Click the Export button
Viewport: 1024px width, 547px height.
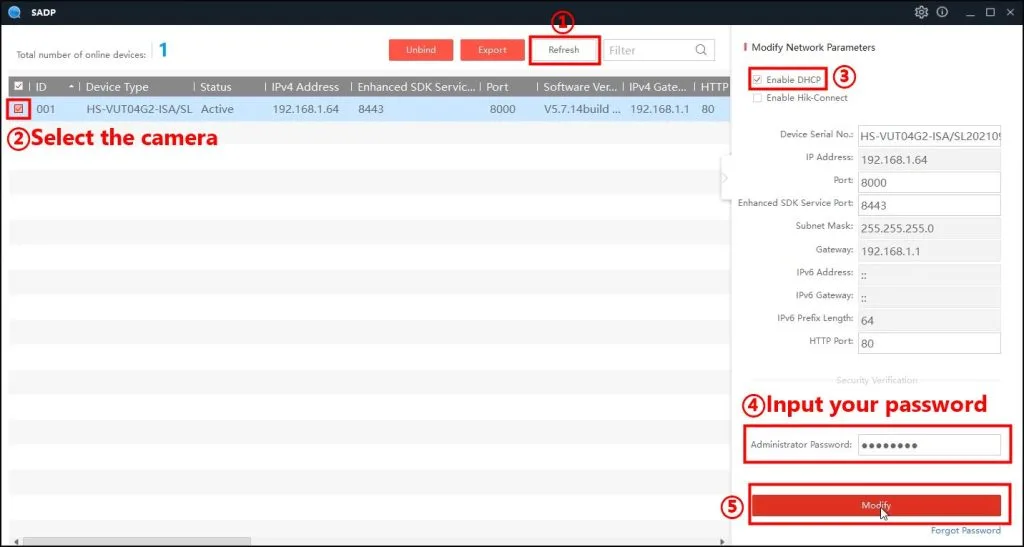492,50
